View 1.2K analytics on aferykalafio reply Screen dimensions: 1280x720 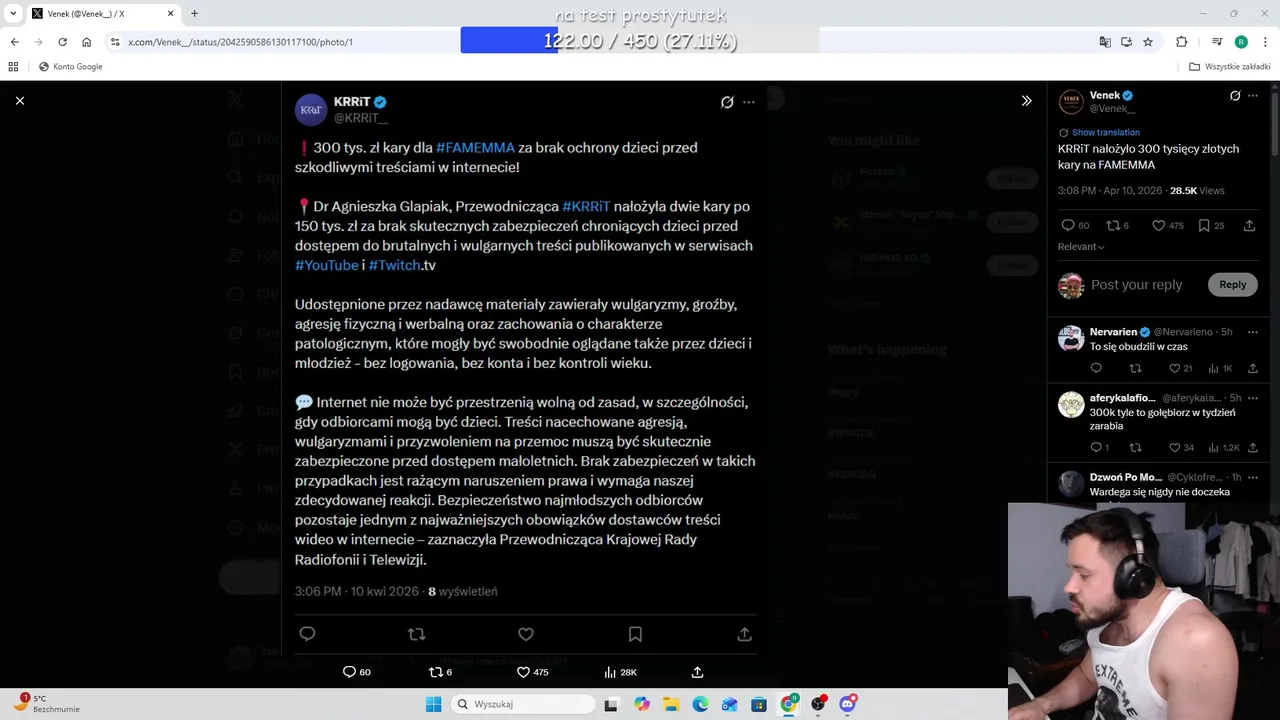pyautogui.click(x=1224, y=447)
